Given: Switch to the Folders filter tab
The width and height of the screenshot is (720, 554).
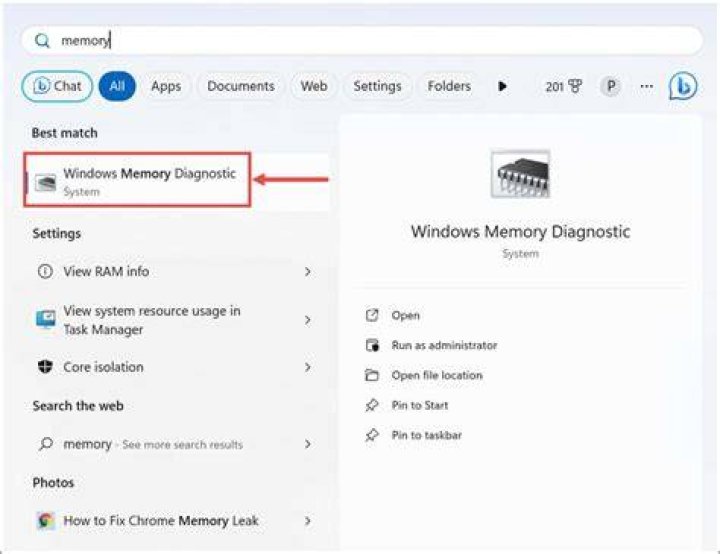Looking at the screenshot, I should point(449,86).
